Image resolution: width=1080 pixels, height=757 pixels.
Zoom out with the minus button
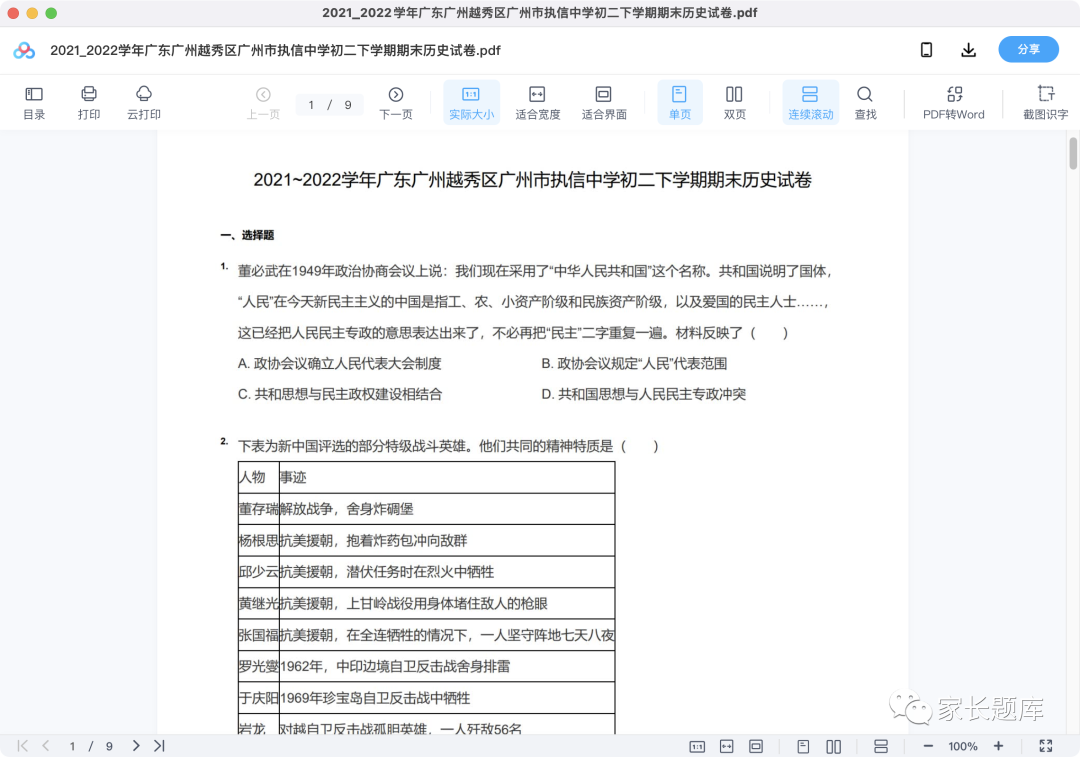pyautogui.click(x=928, y=746)
